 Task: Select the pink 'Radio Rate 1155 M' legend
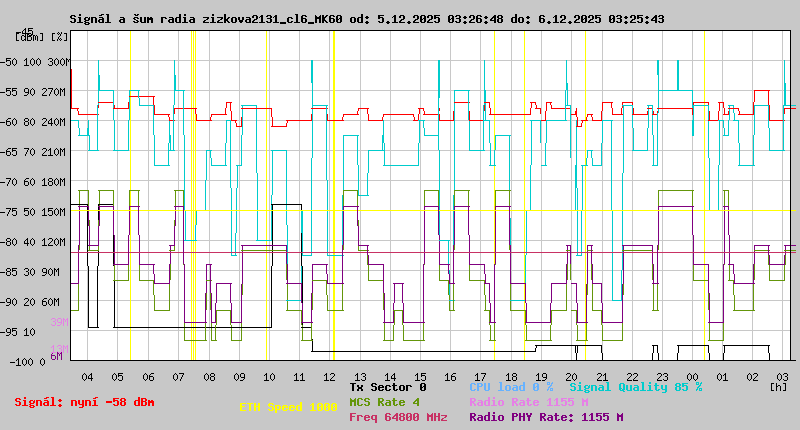[x=528, y=402]
